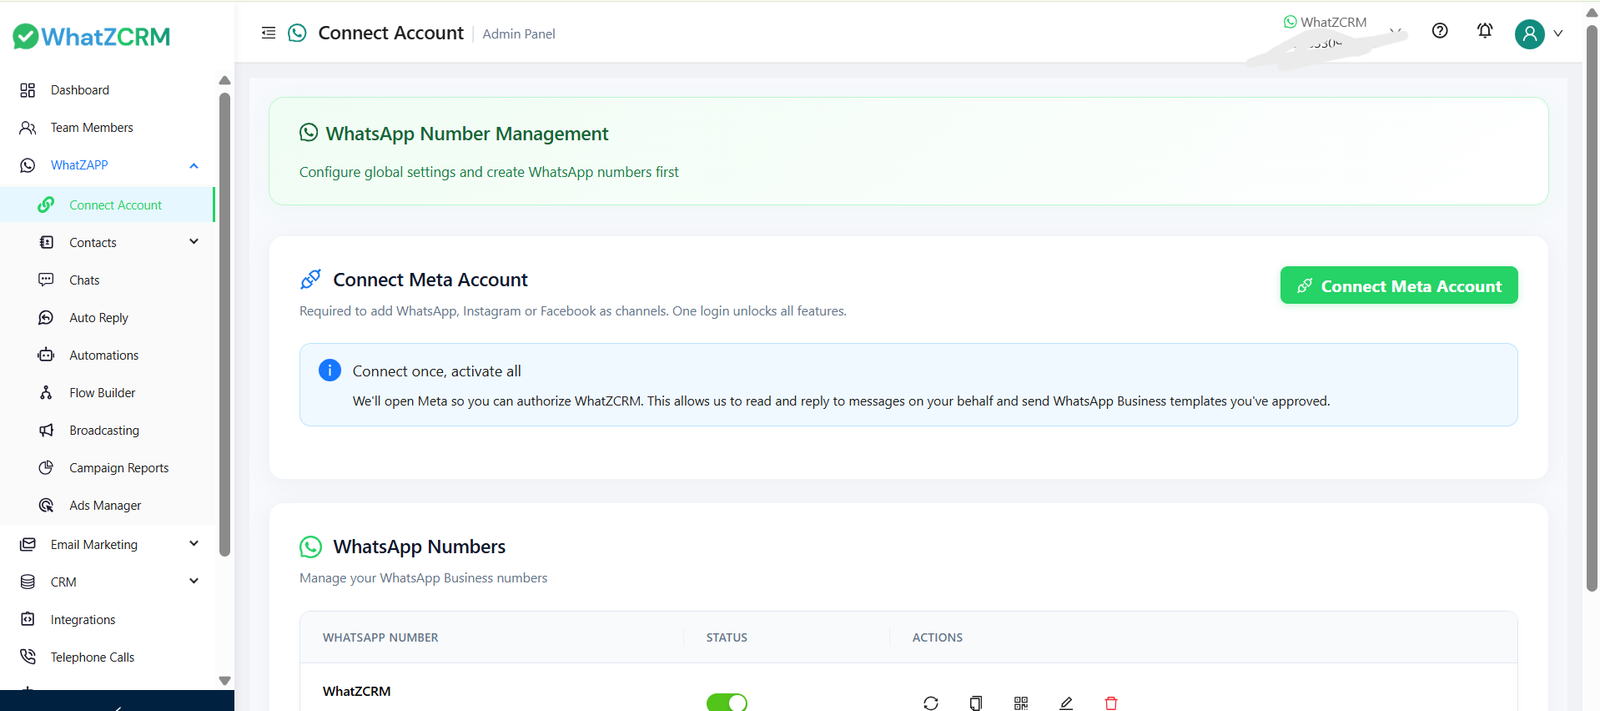Screen dimensions: 1600x711
Task: Open the user profile avatar
Action: (x=1529, y=33)
